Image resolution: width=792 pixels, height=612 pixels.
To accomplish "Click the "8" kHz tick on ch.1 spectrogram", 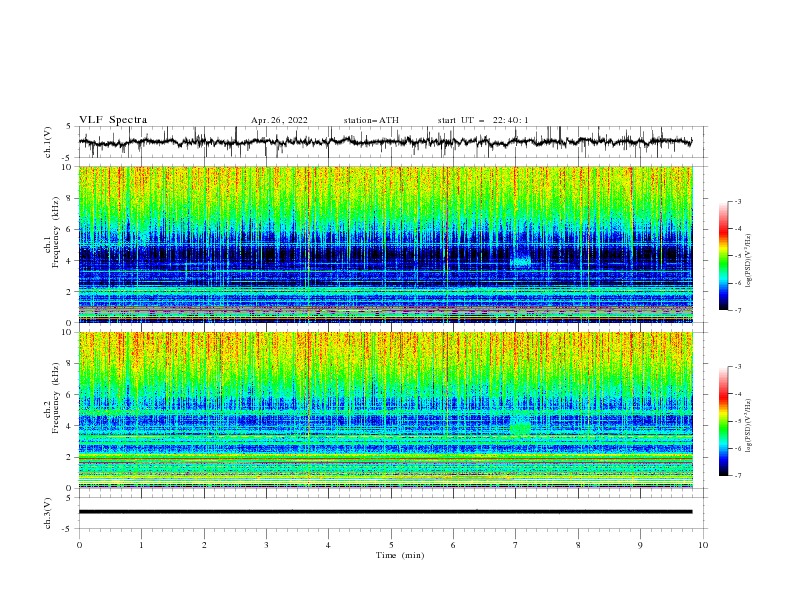I will (x=70, y=198).
